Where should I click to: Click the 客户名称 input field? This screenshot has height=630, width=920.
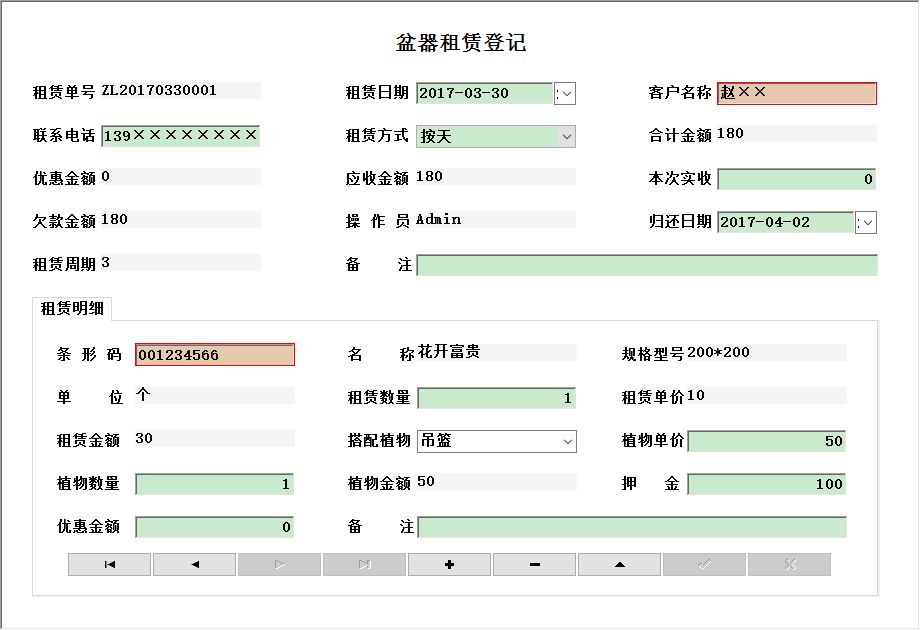pyautogui.click(x=797, y=93)
